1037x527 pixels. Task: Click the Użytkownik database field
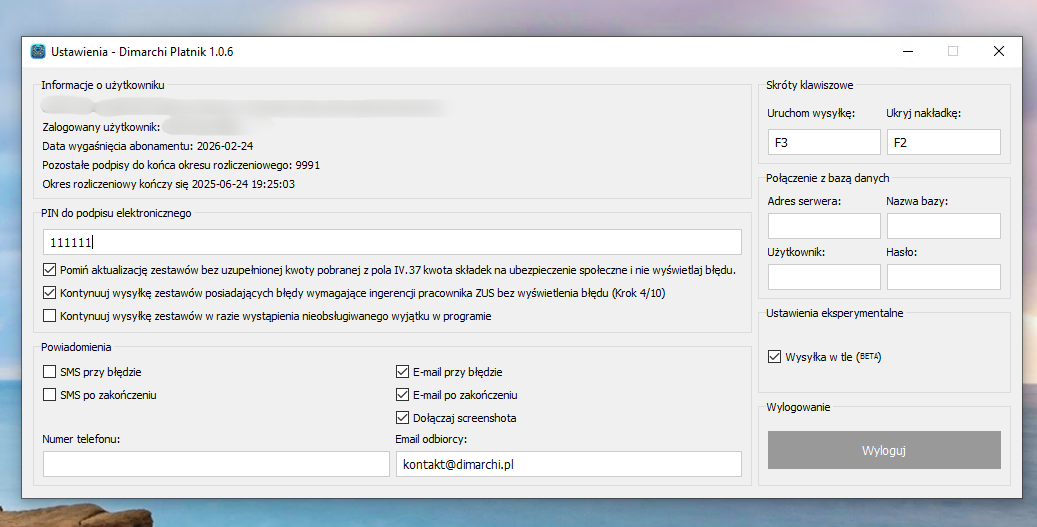[x=824, y=277]
